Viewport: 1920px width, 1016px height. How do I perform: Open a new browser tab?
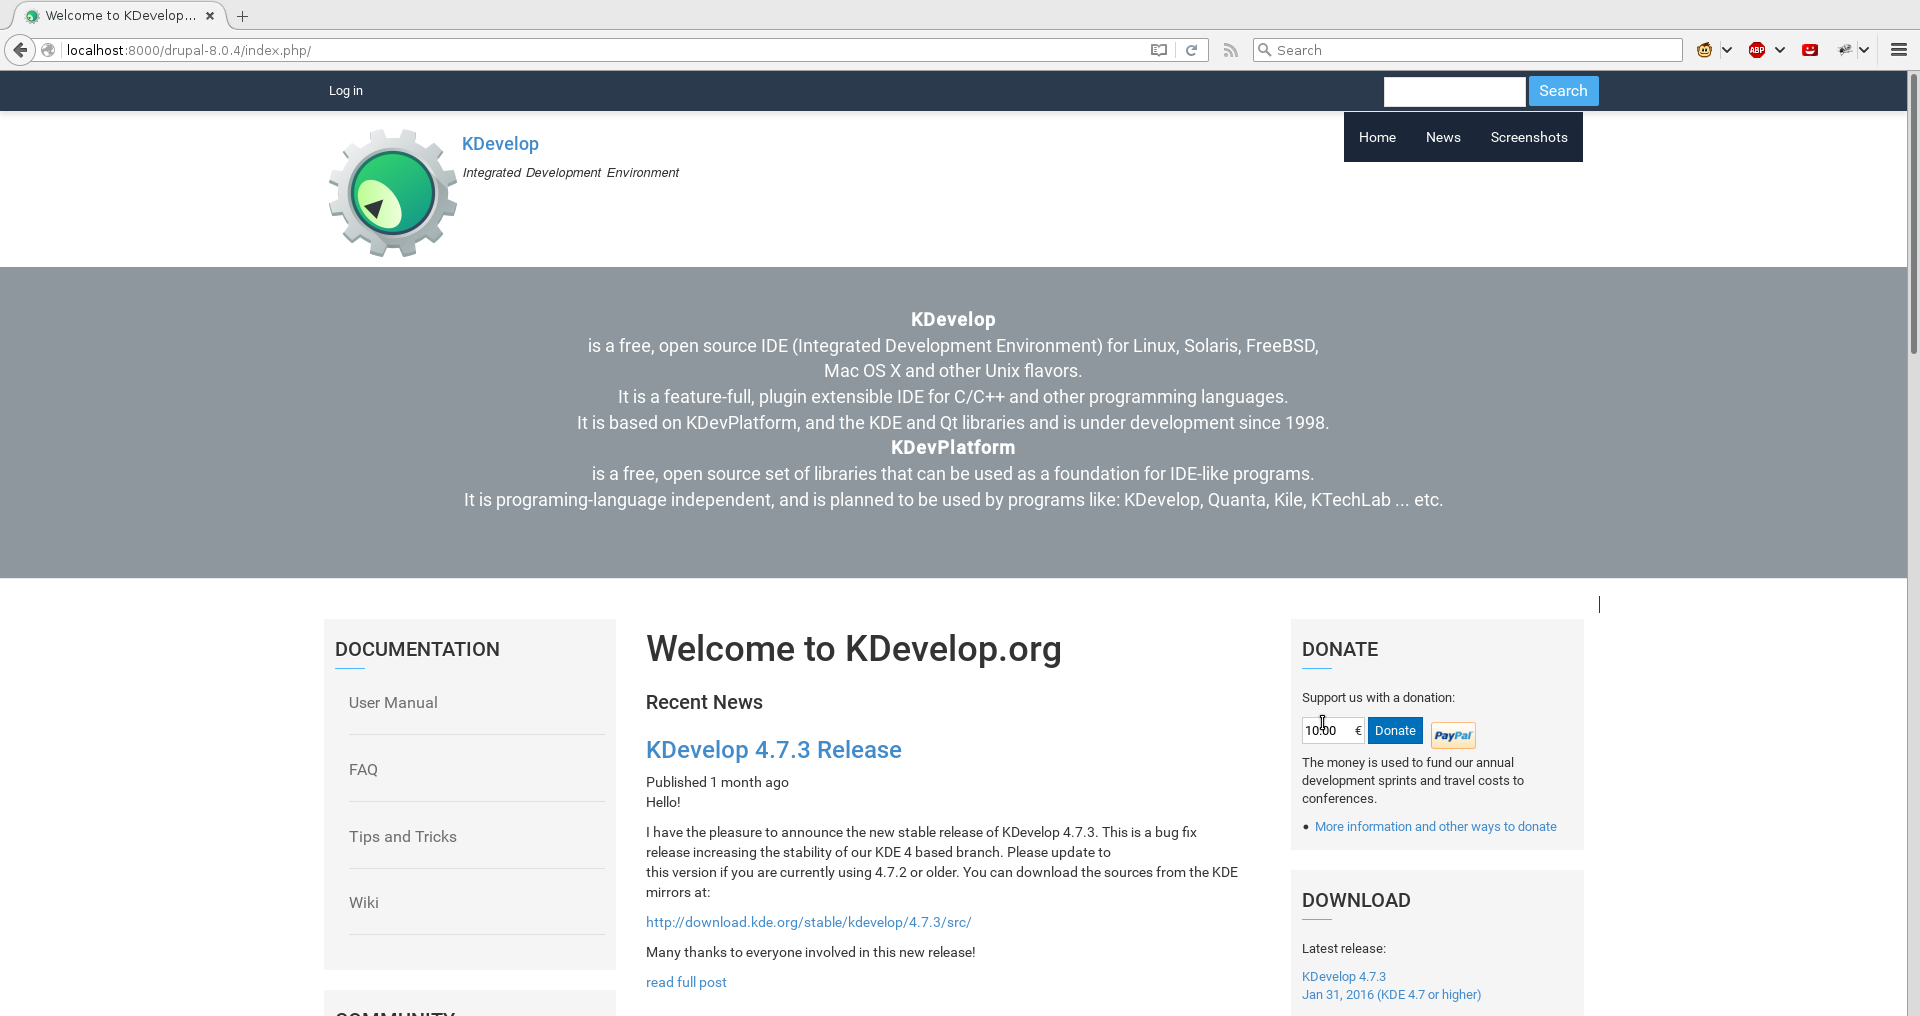(x=242, y=16)
